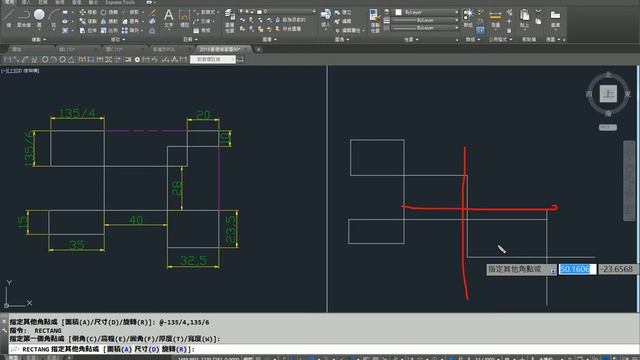Click the 23.5 dimension text
This screenshot has height=360, width=640.
[231, 229]
